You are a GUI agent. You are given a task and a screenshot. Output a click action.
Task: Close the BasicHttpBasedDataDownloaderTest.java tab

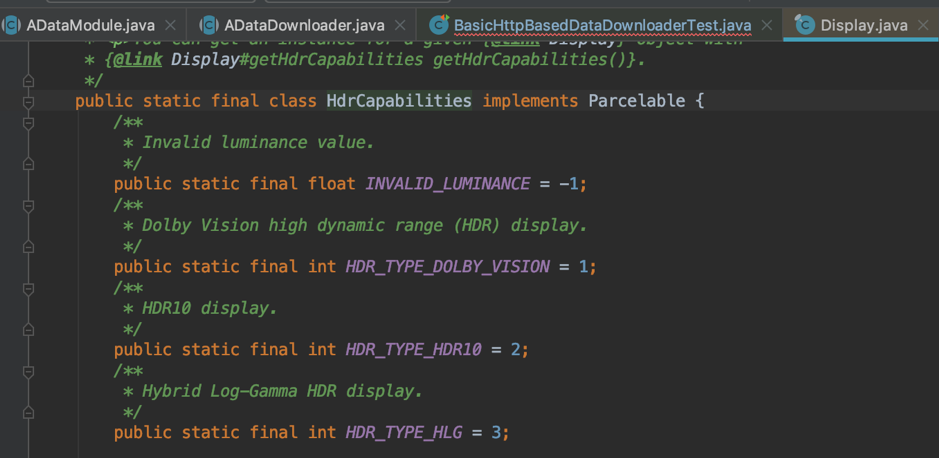point(767,25)
